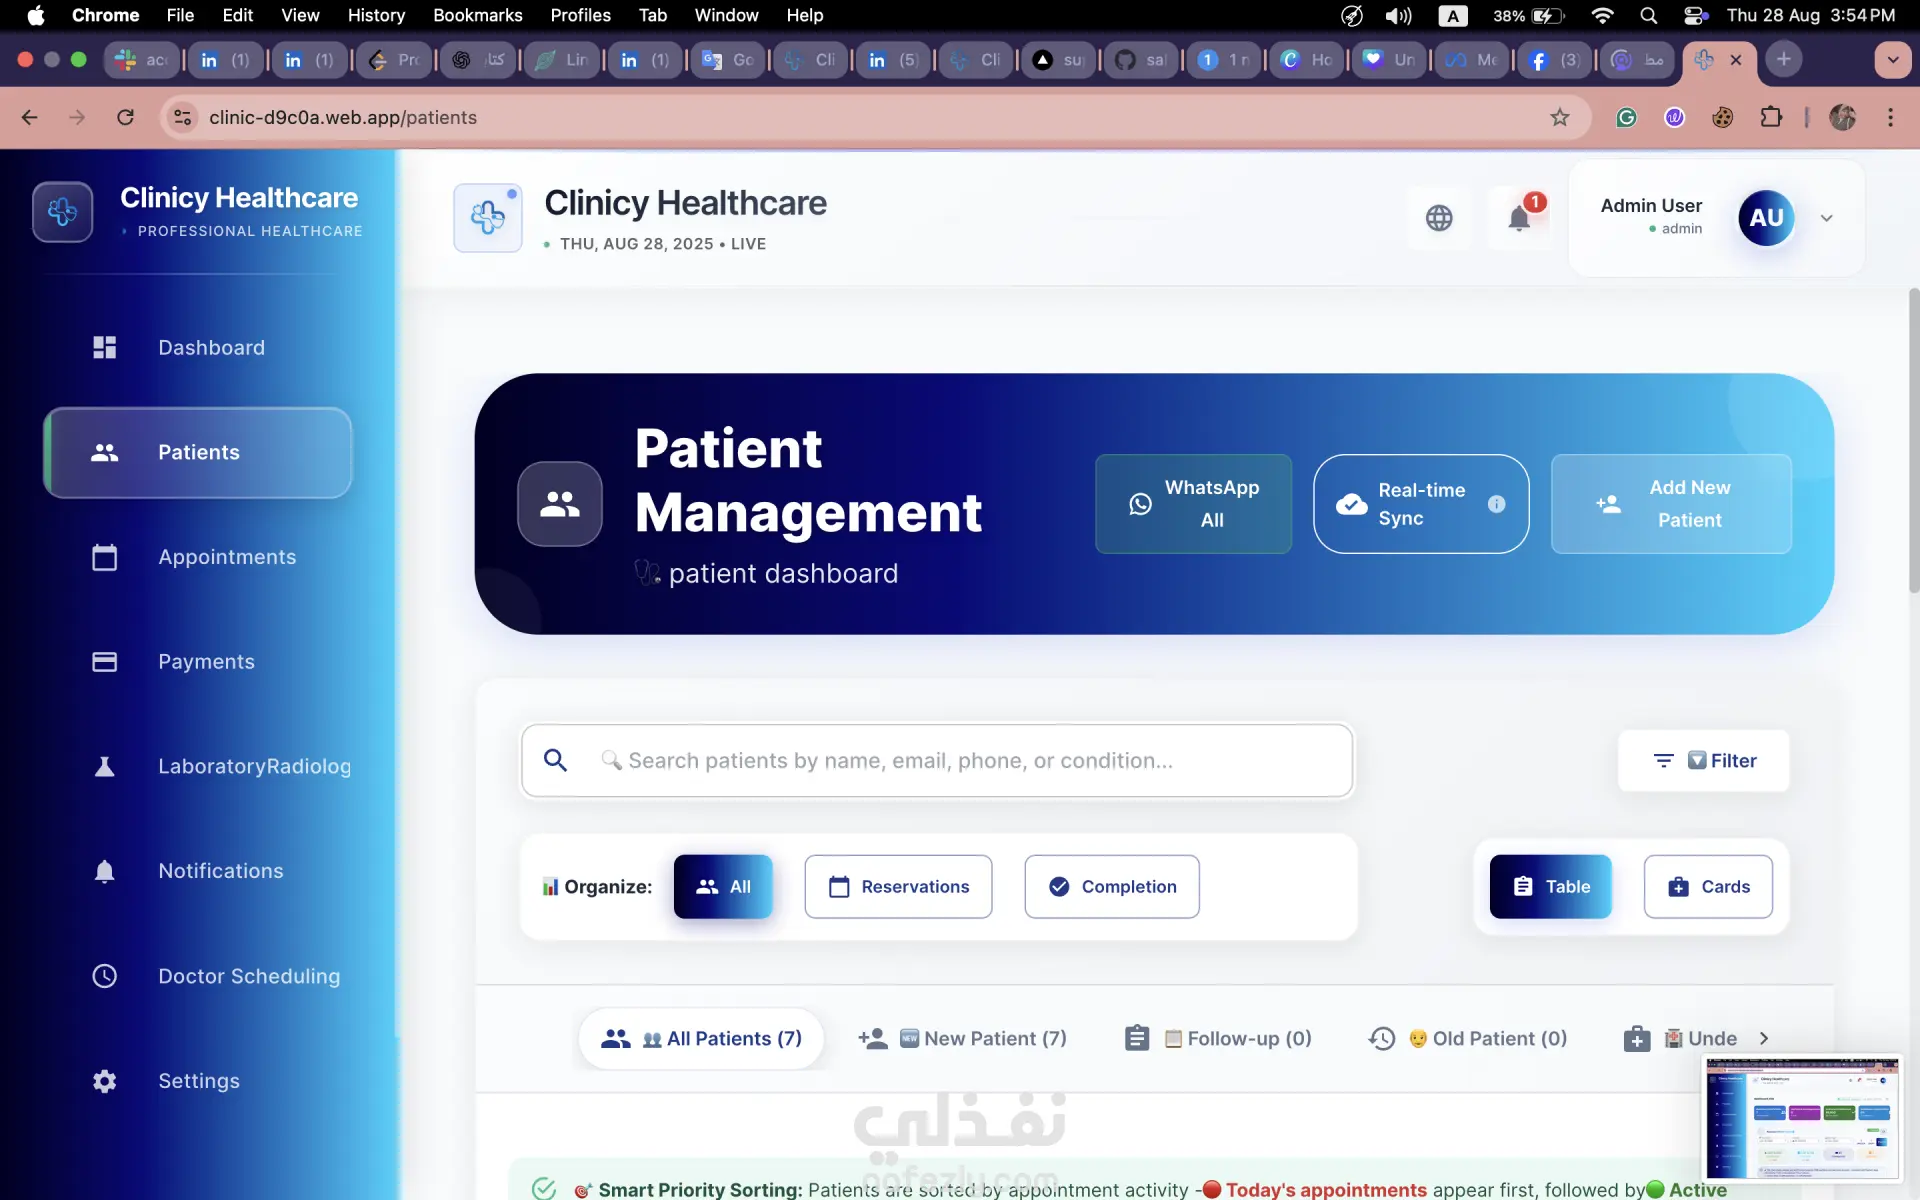
Task: Click the search magnifier icon in search box
Action: 556,761
